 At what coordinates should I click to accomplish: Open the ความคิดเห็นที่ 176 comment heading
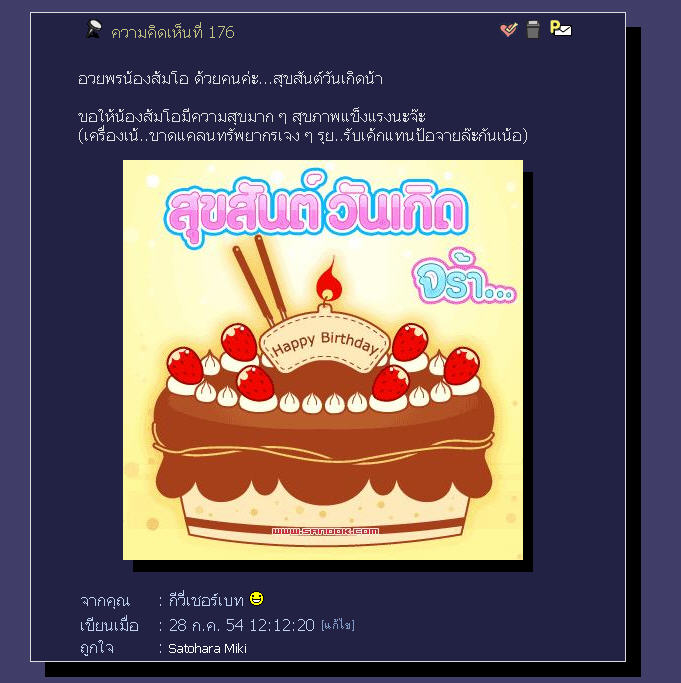pos(173,32)
